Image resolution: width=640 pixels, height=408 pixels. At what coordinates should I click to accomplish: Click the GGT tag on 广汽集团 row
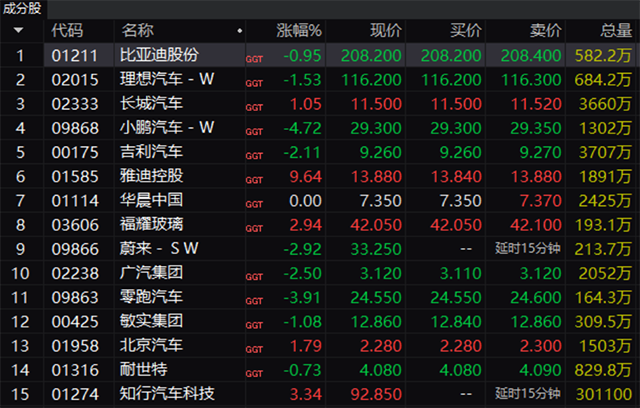tap(254, 277)
